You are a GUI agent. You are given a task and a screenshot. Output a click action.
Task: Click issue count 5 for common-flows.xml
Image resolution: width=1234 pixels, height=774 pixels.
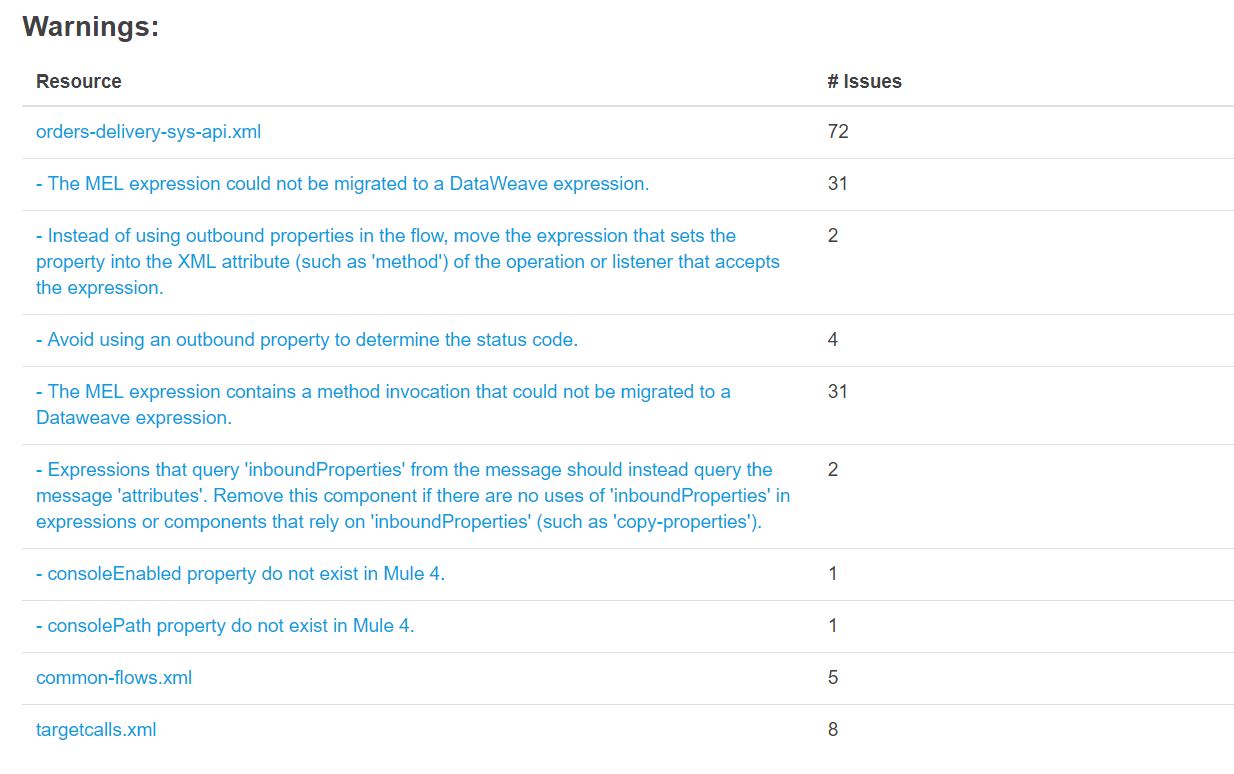[x=833, y=678]
